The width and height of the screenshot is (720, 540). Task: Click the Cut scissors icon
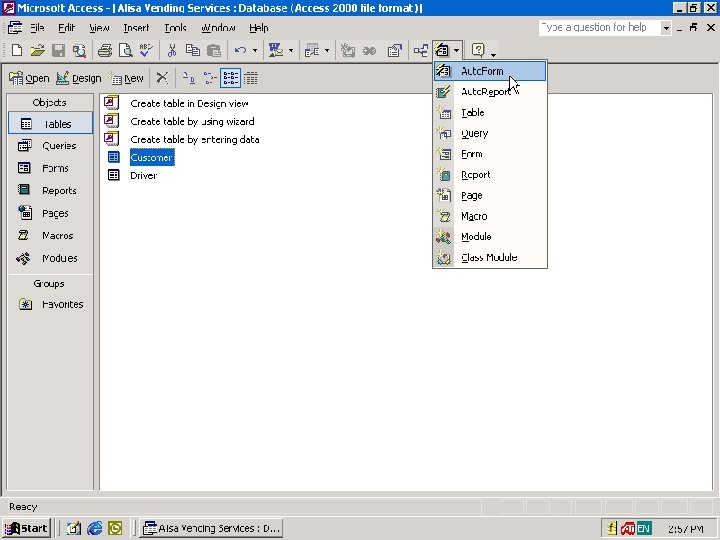point(172,51)
